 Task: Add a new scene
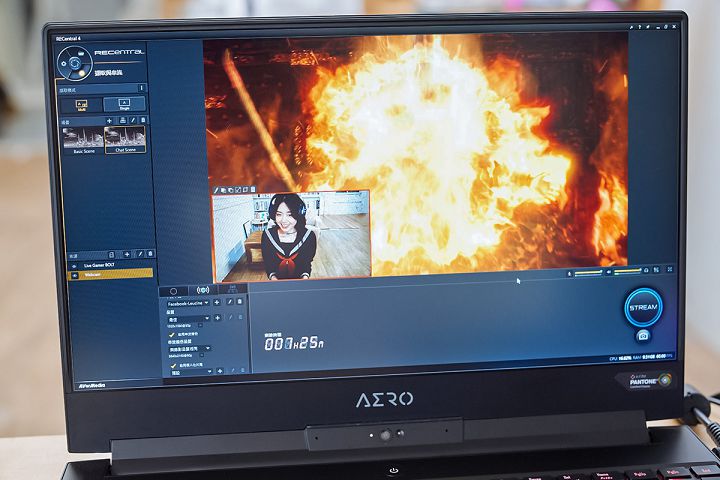pos(109,121)
